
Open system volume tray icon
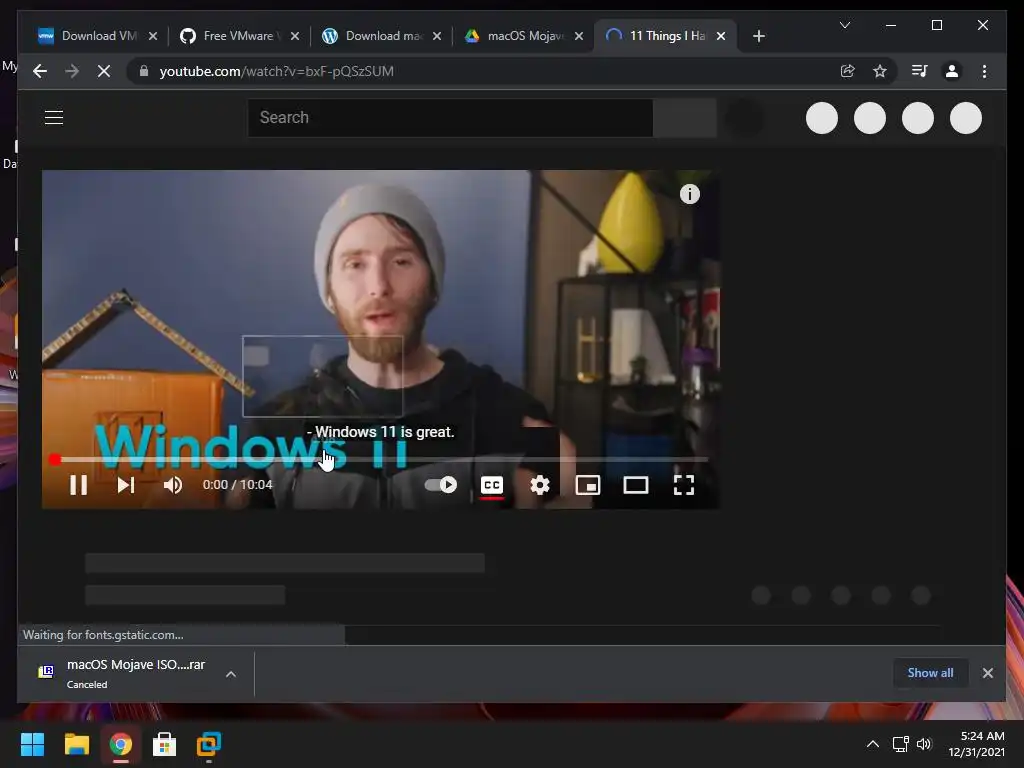[x=923, y=744]
